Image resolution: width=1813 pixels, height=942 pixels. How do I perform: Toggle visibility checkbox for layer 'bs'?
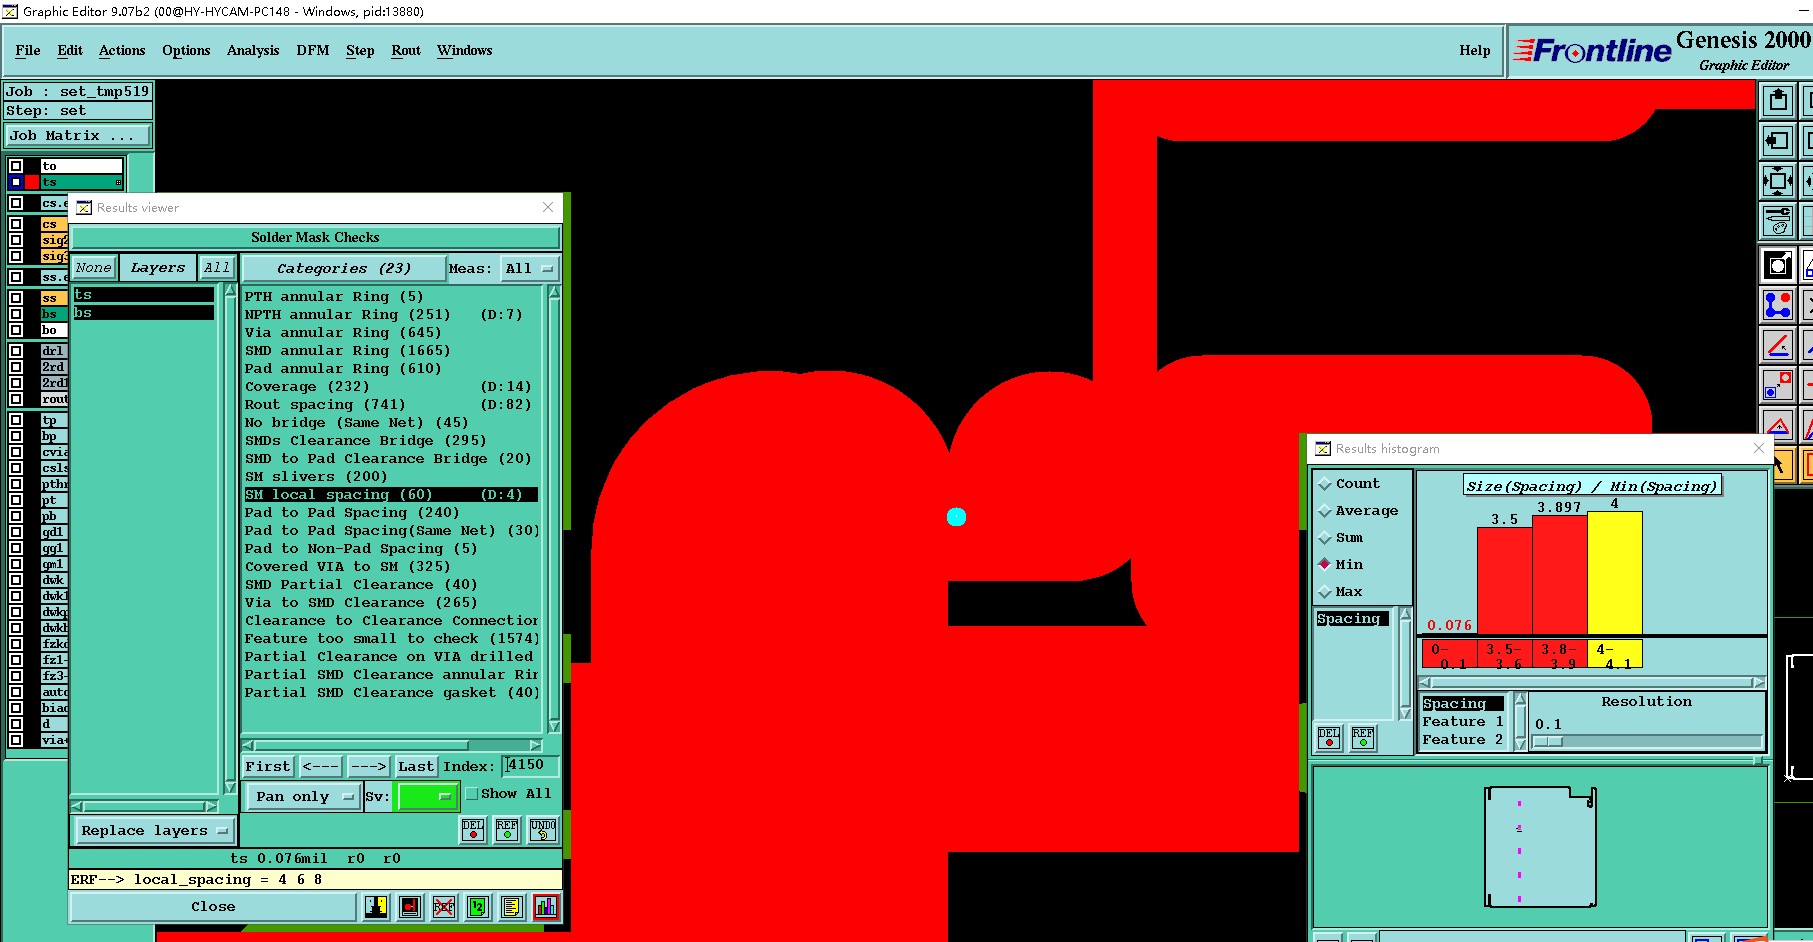[16, 314]
